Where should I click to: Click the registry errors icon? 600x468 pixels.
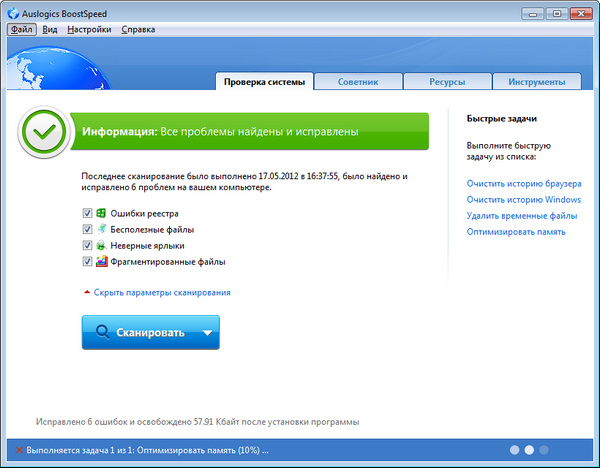(101, 213)
